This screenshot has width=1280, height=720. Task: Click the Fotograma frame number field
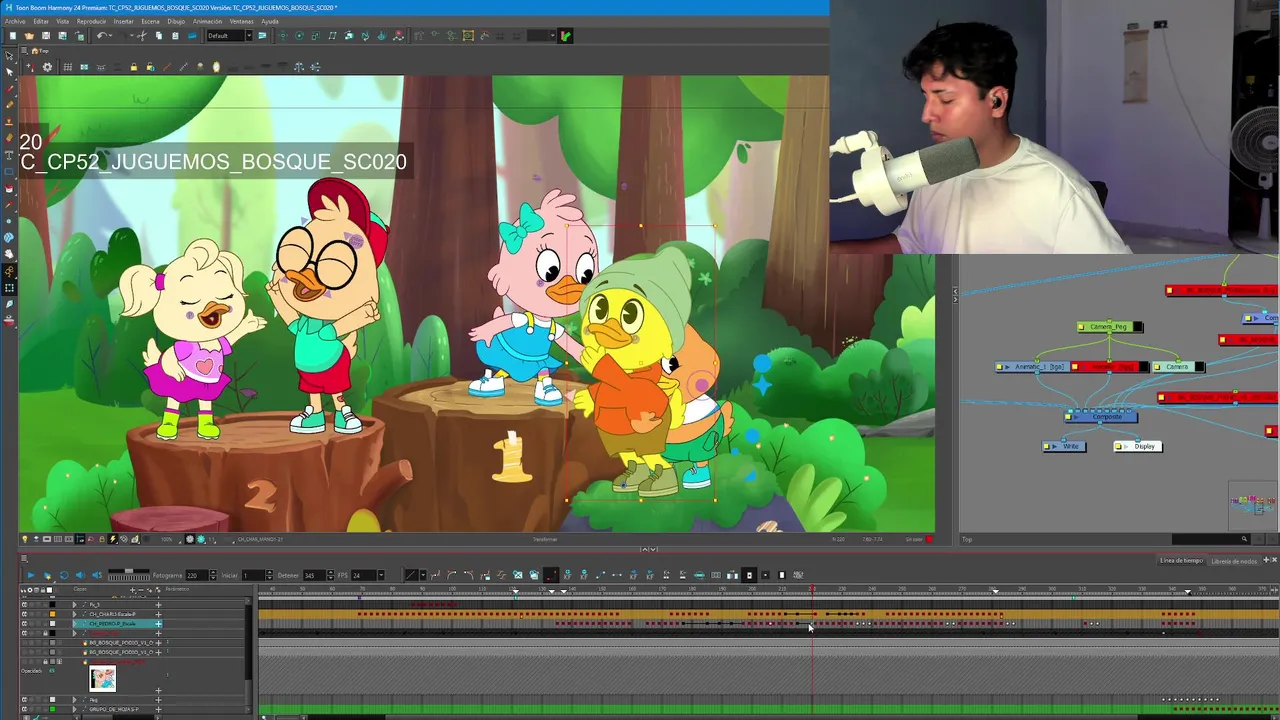197,575
